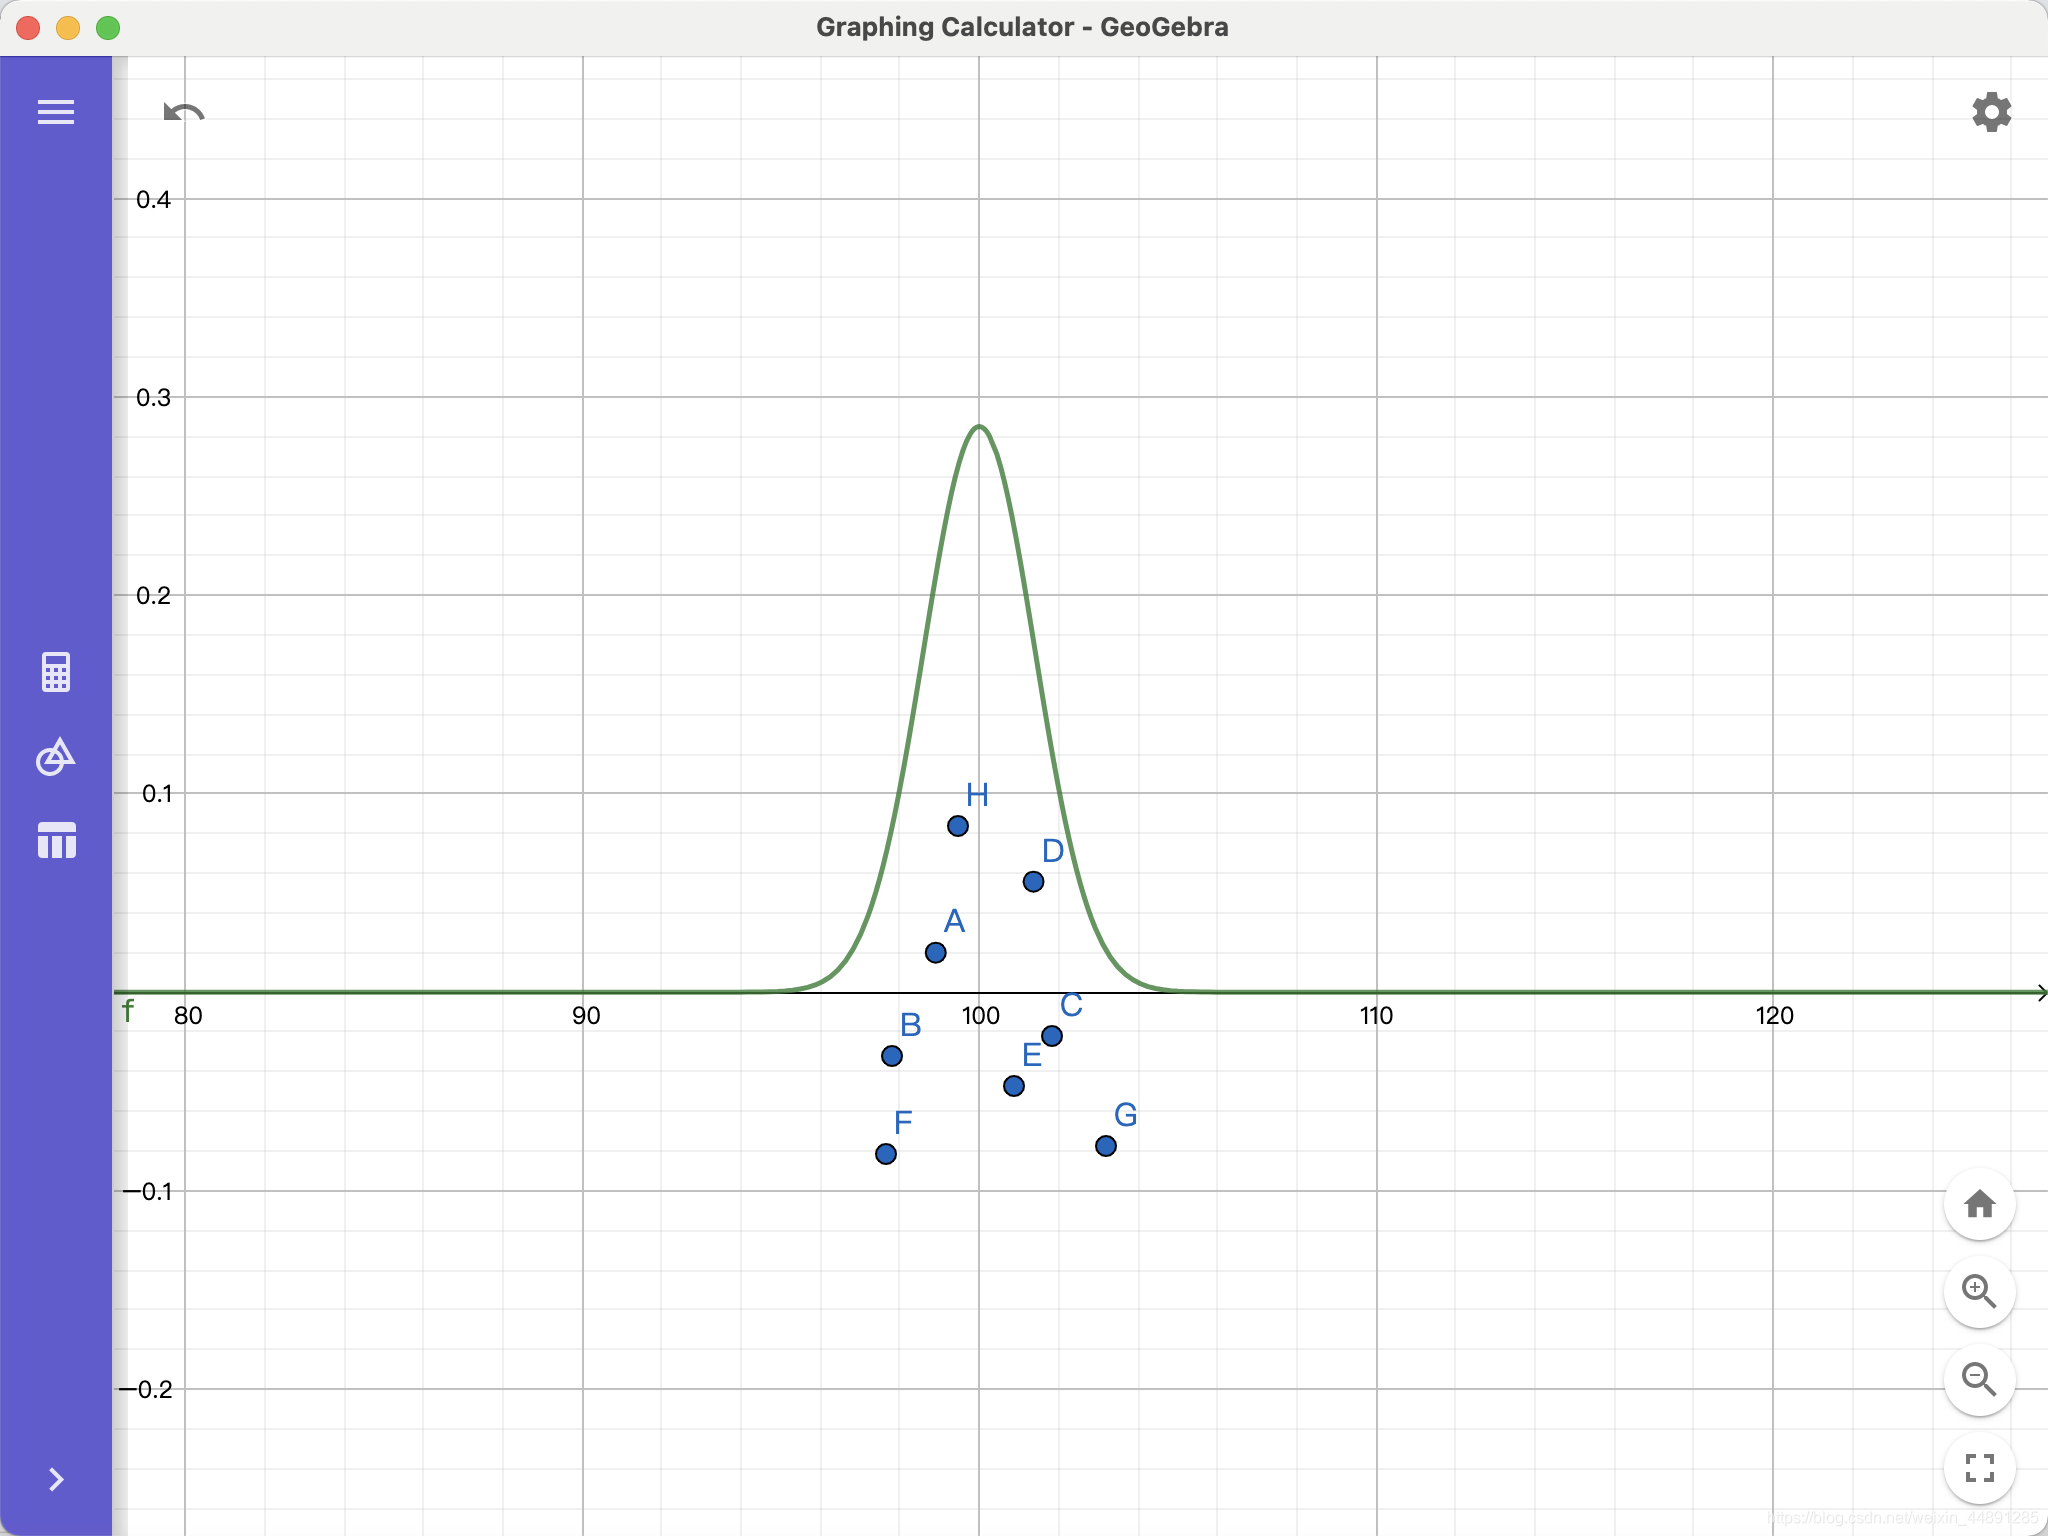
Task: Click point A below the curve
Action: click(936, 953)
